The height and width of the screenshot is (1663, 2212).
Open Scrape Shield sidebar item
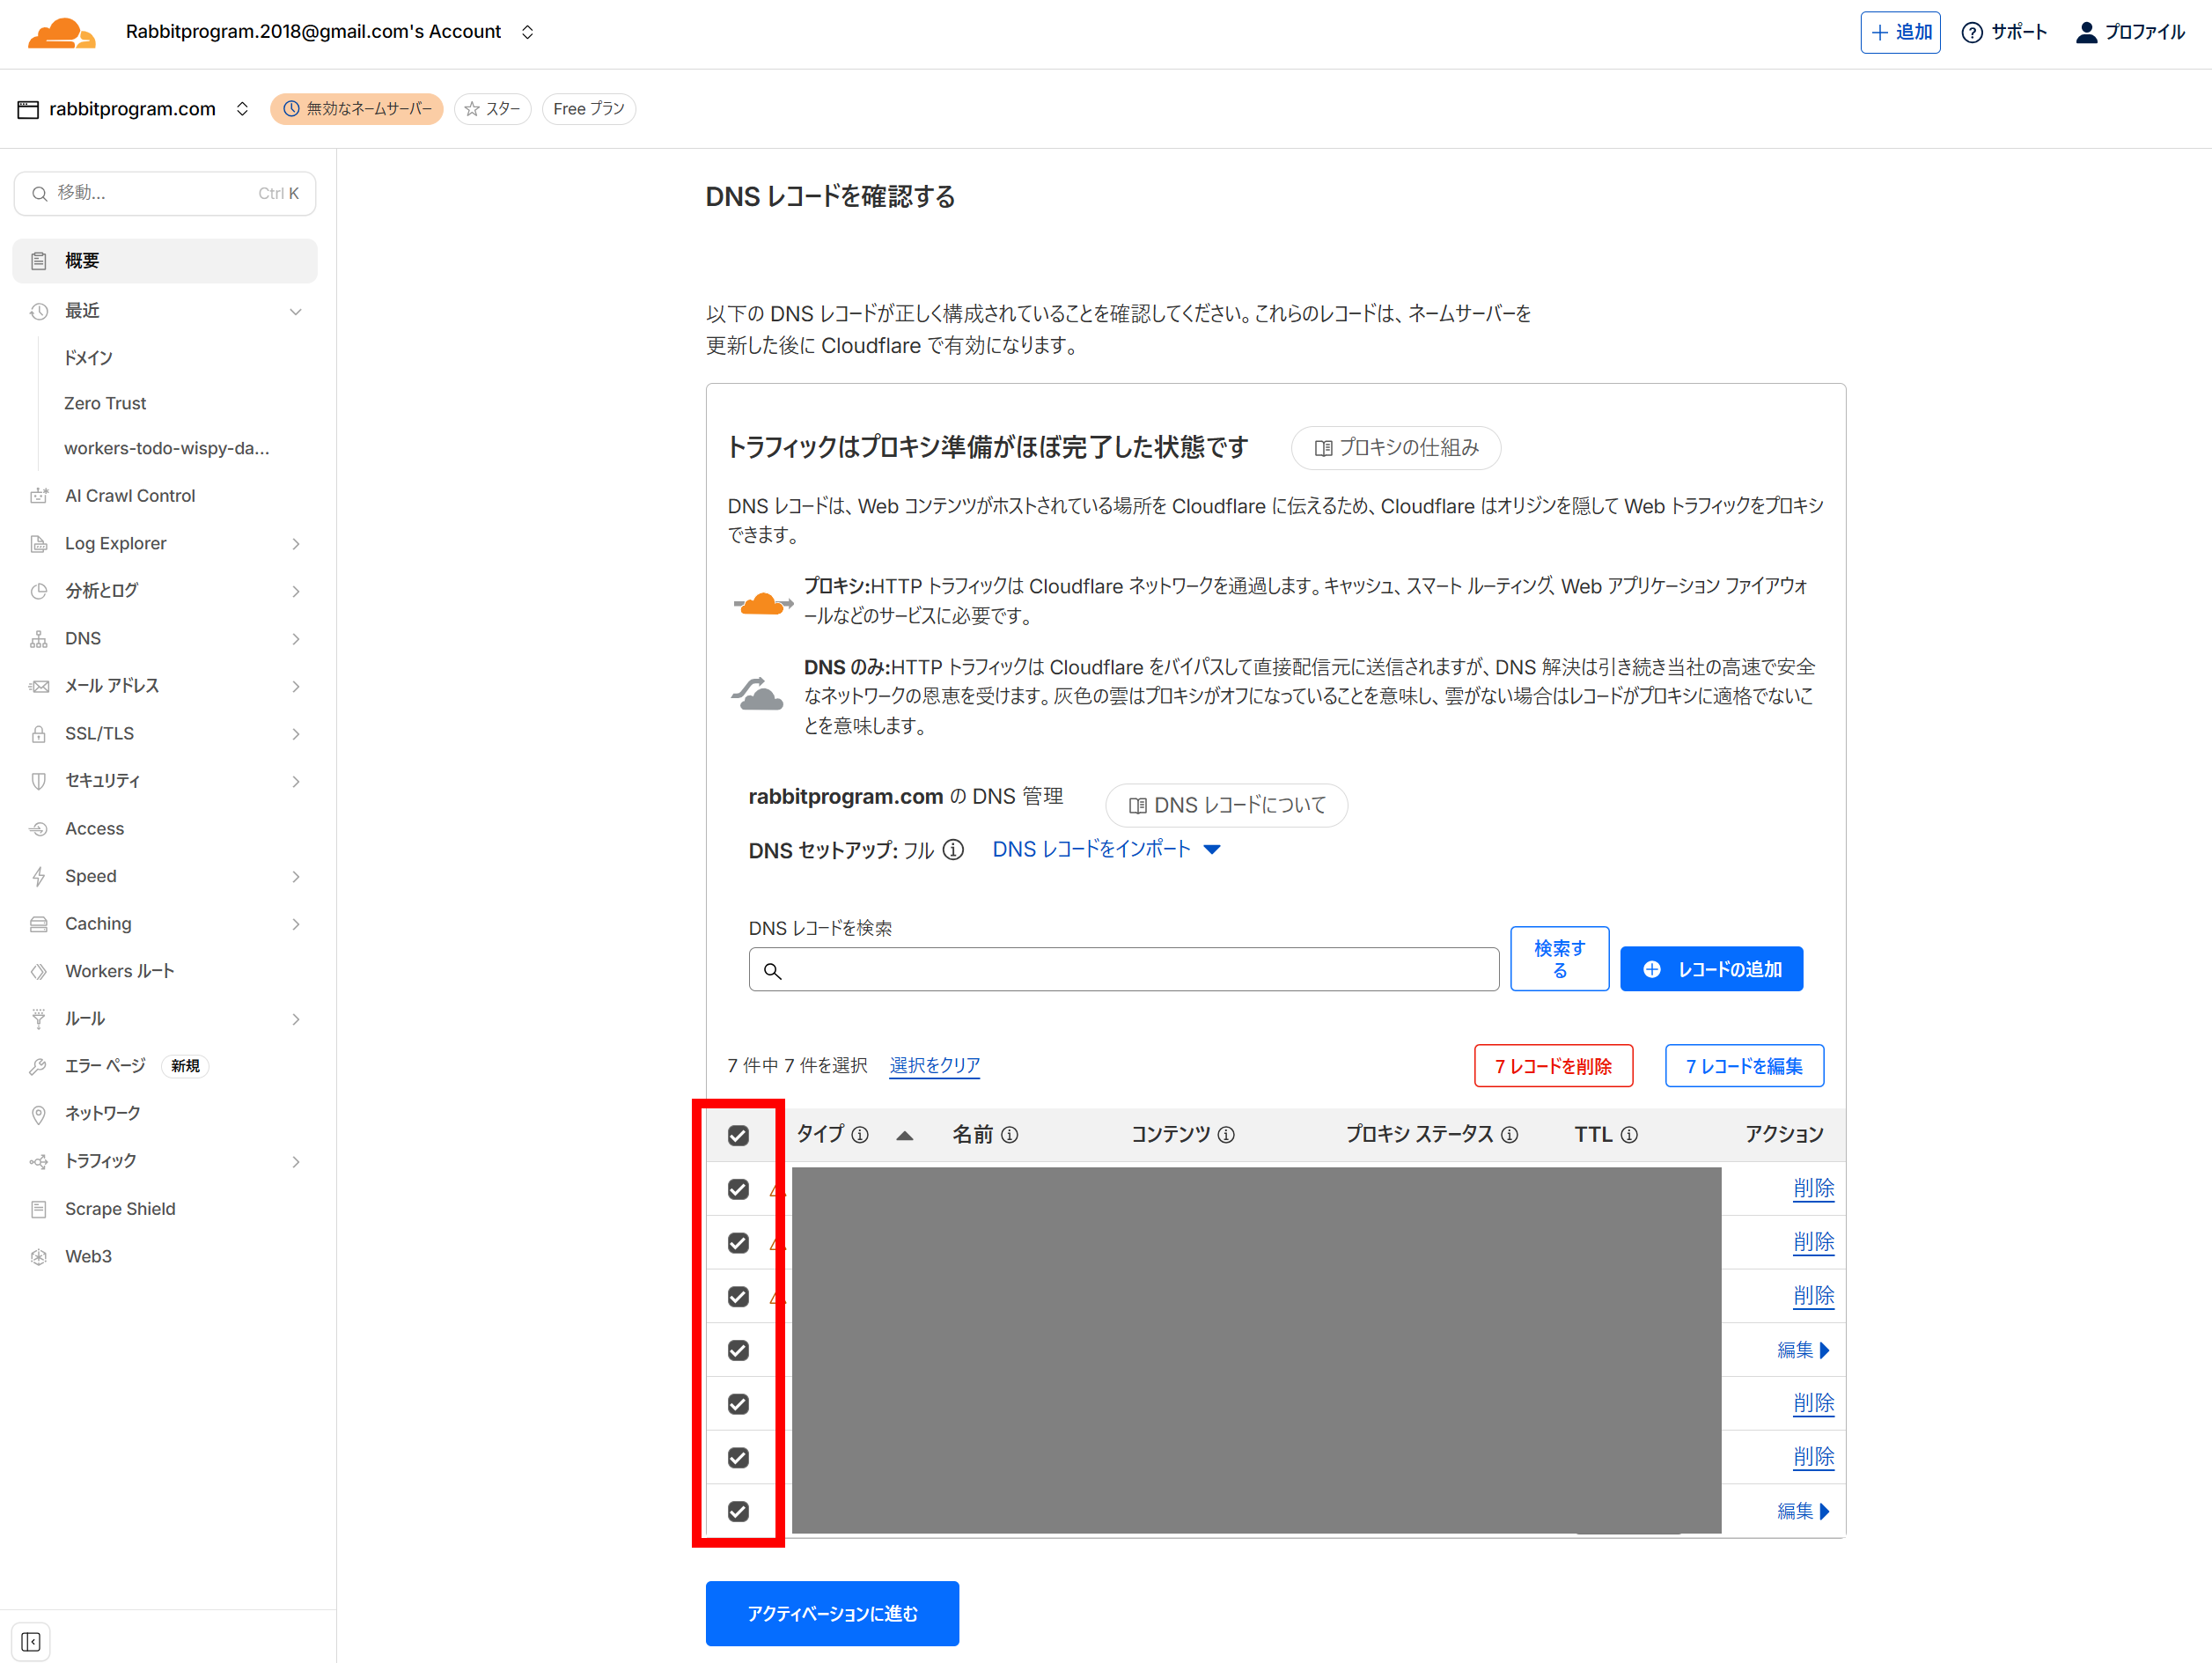(120, 1209)
